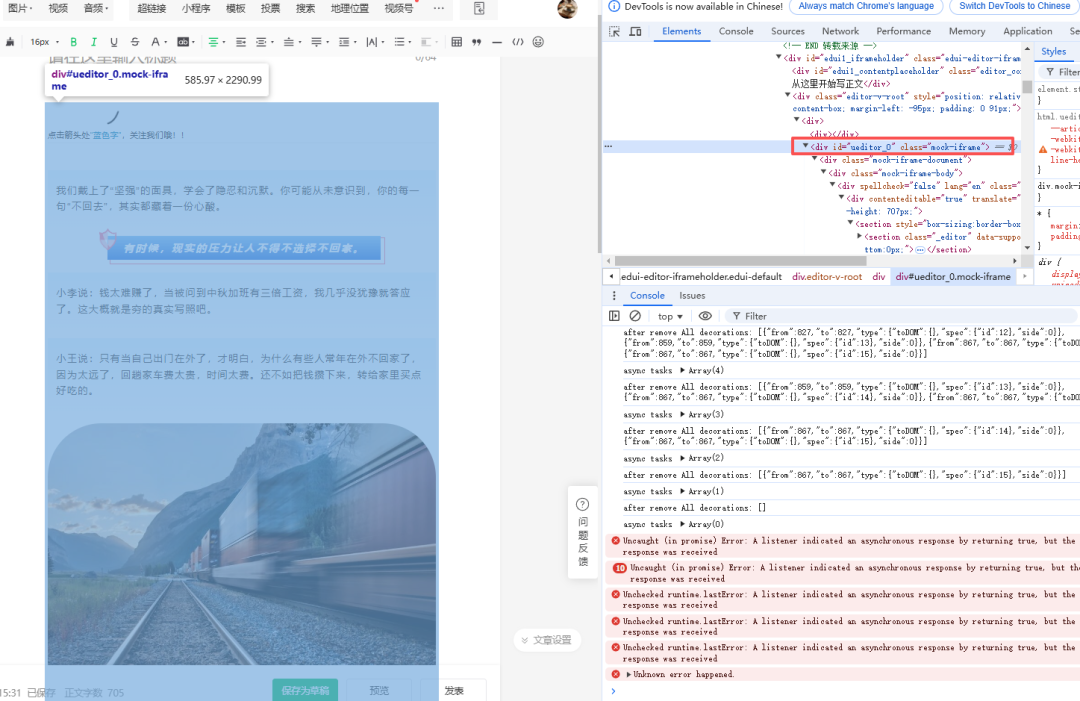
Task: Switch to the DevTools Performance tab
Action: (x=904, y=32)
